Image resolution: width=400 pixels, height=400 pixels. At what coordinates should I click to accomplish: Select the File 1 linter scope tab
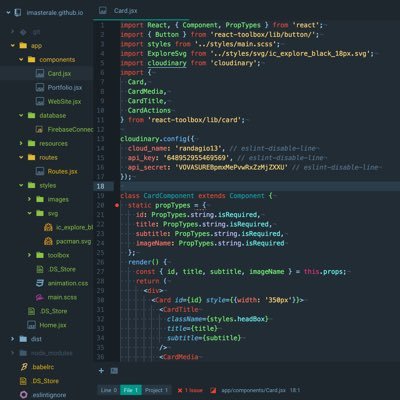point(131,390)
